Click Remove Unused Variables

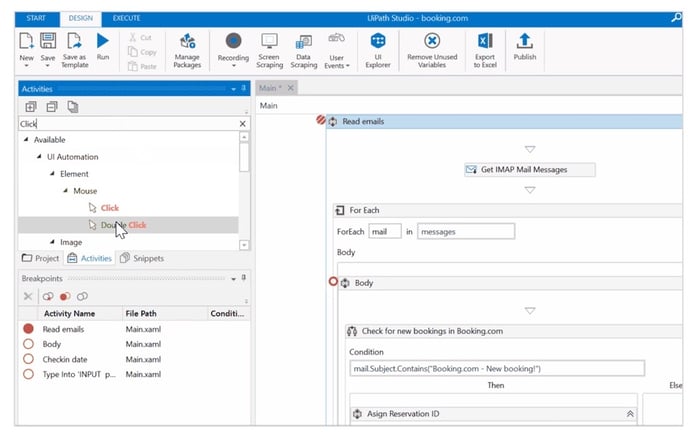click(x=432, y=50)
